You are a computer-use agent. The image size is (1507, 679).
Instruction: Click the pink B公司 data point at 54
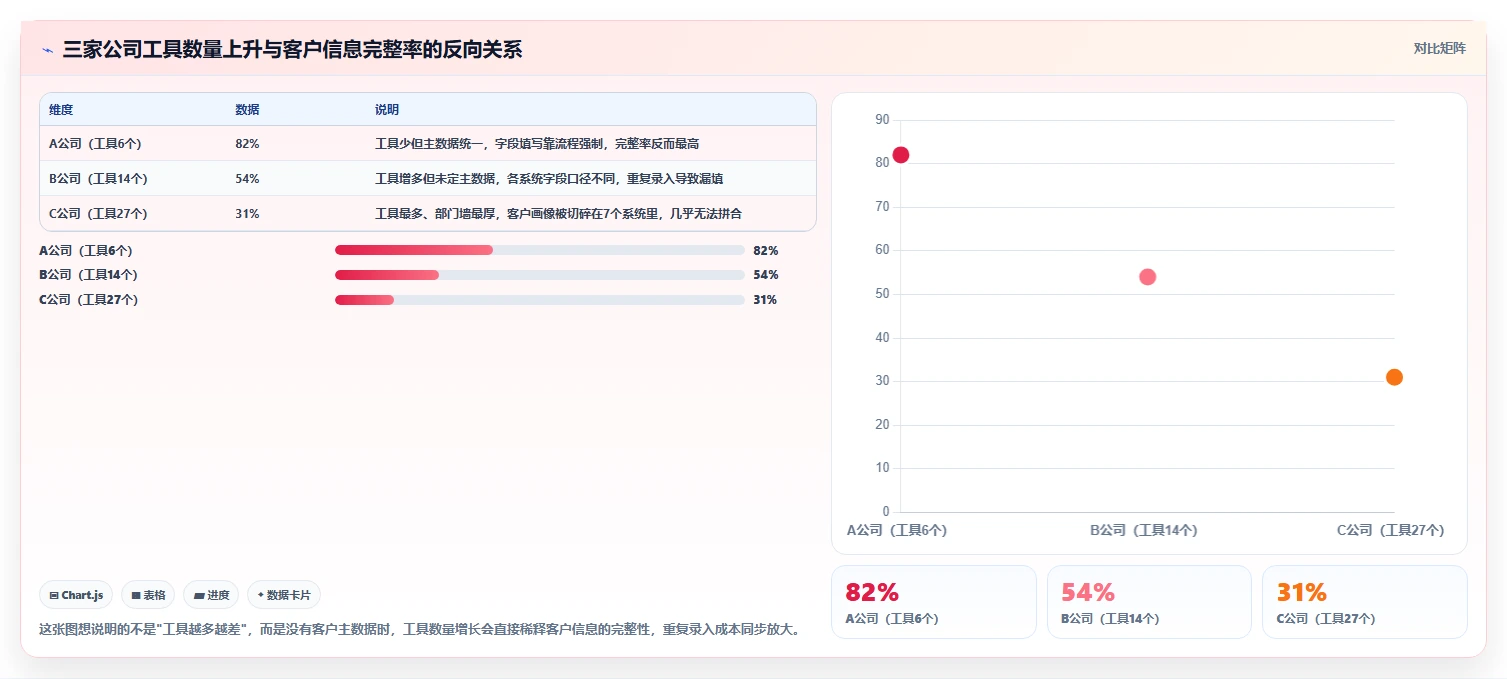click(x=1147, y=277)
